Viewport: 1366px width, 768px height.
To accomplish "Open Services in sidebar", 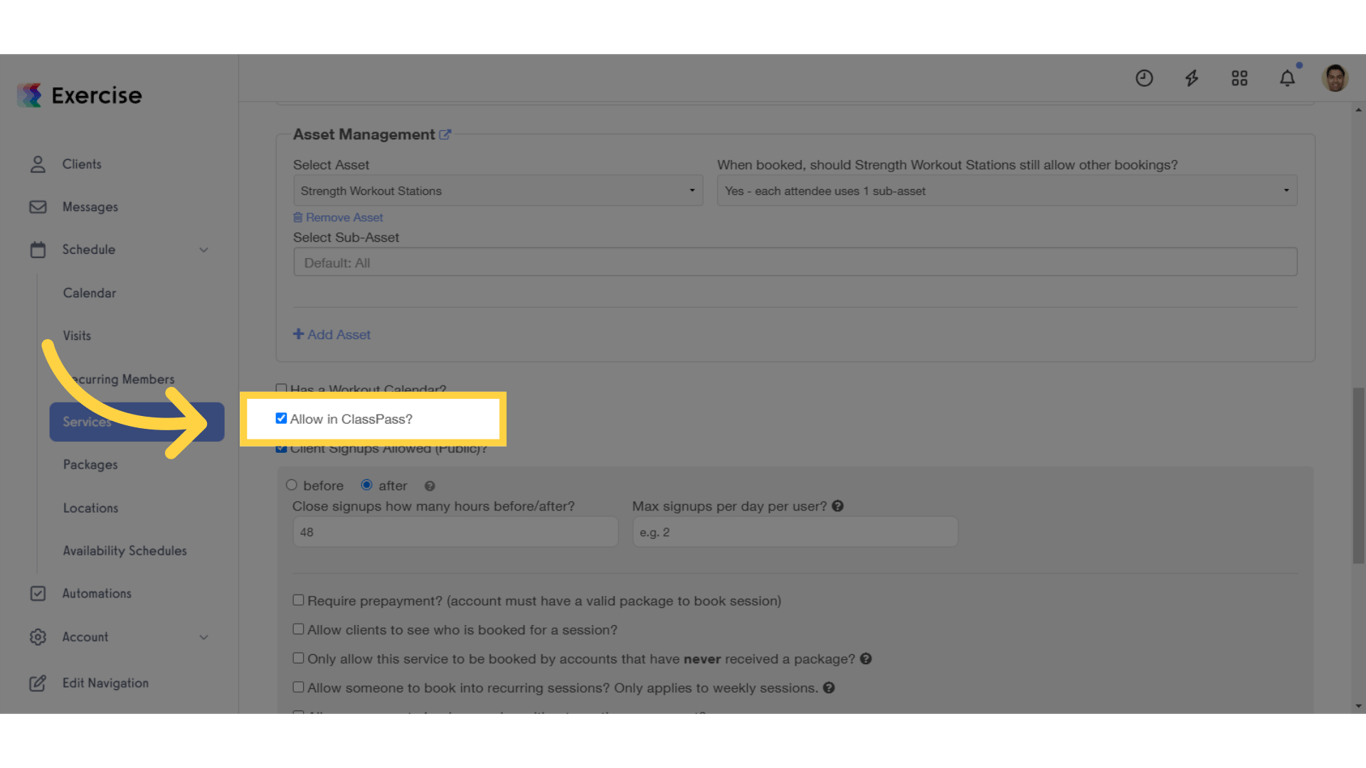I will [136, 422].
